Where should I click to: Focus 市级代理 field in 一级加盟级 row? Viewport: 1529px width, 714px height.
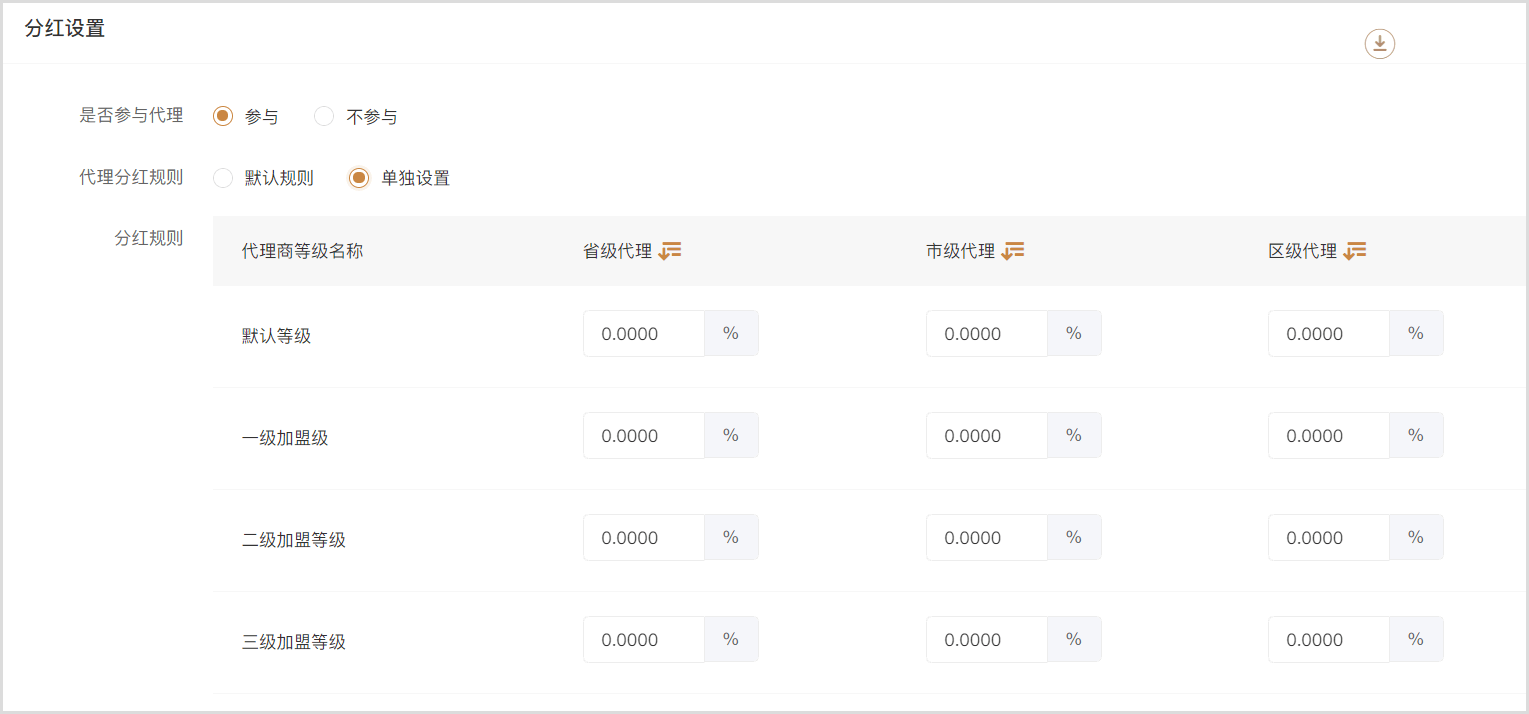(x=987, y=436)
